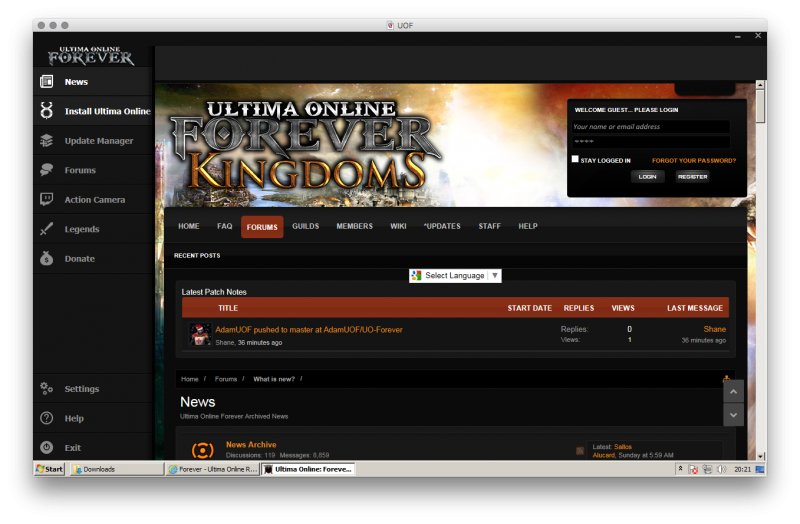Click the username or email input field
The height and width of the screenshot is (524, 800).
coord(651,127)
